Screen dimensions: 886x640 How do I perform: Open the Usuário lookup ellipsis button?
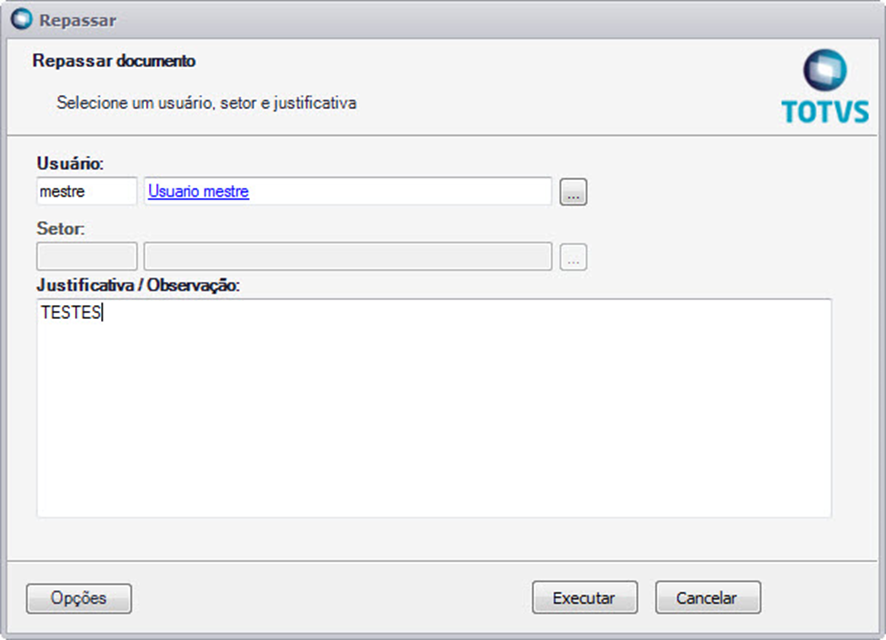tap(573, 192)
